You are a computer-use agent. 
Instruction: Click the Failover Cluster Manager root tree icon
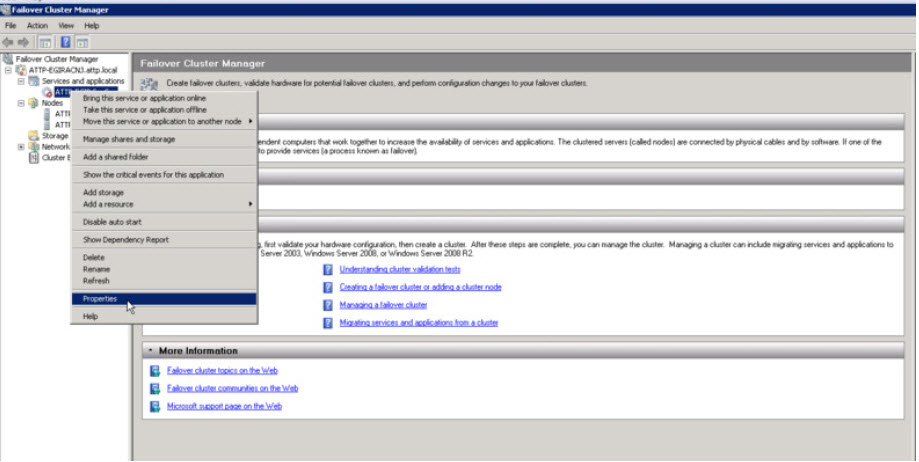(x=8, y=59)
